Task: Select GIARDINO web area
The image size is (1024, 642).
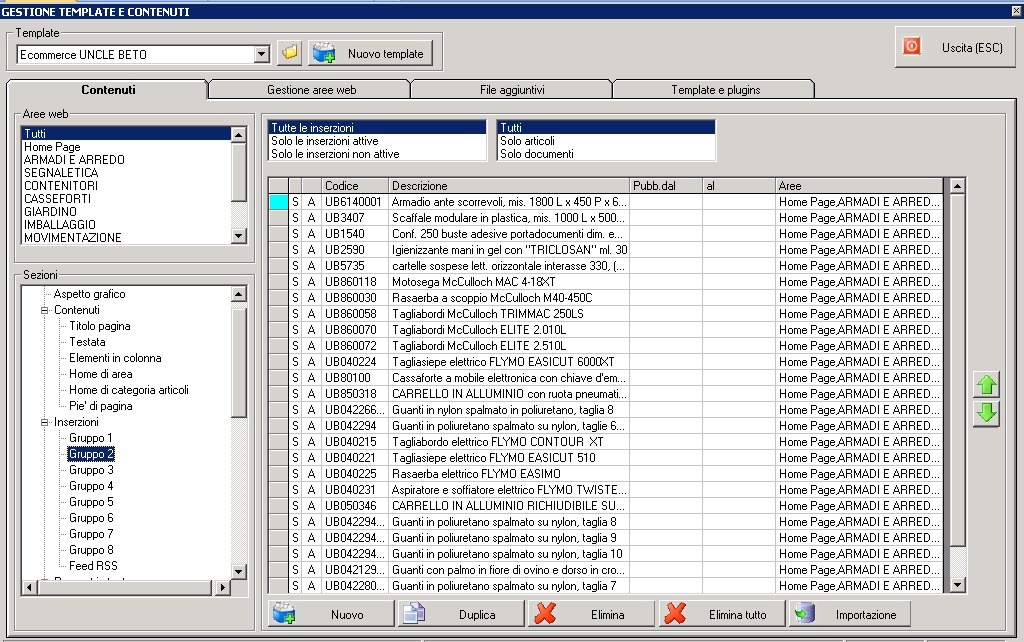Action: [127, 212]
